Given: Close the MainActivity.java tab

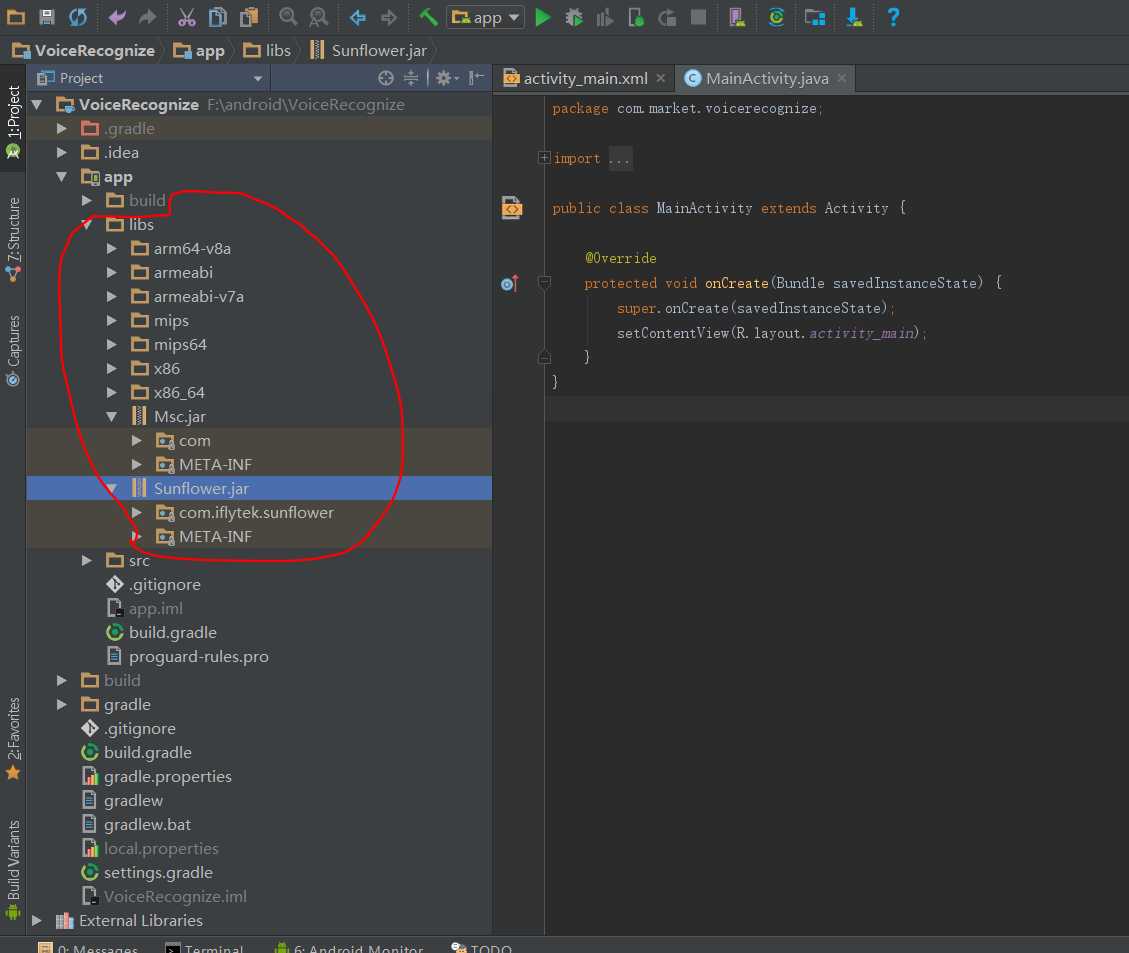Looking at the screenshot, I should (x=842, y=78).
